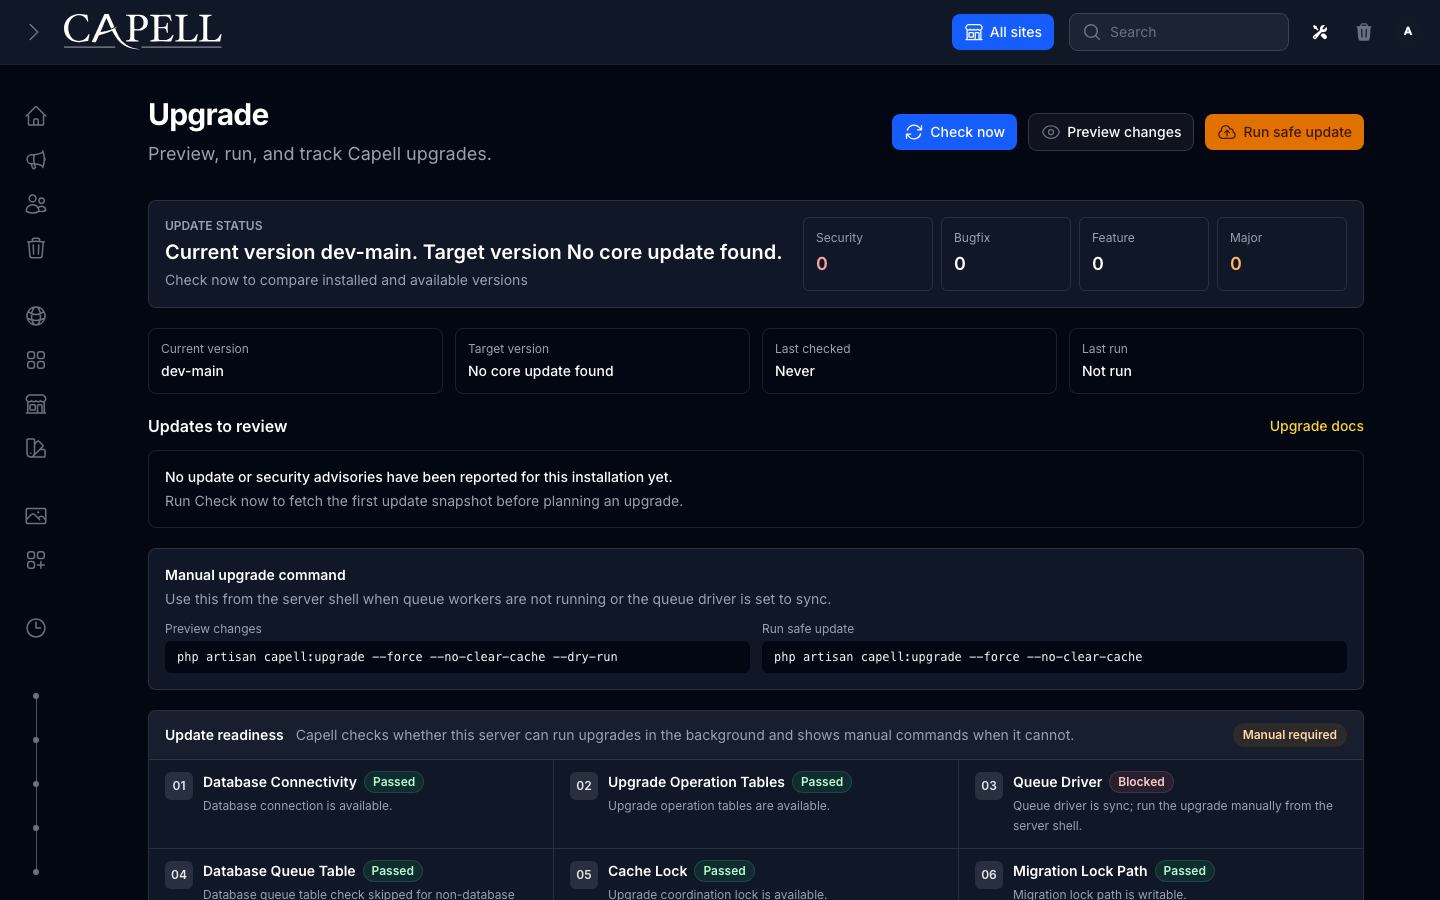Click 'No core update found' target version value
This screenshot has height=900, width=1440.
[541, 371]
